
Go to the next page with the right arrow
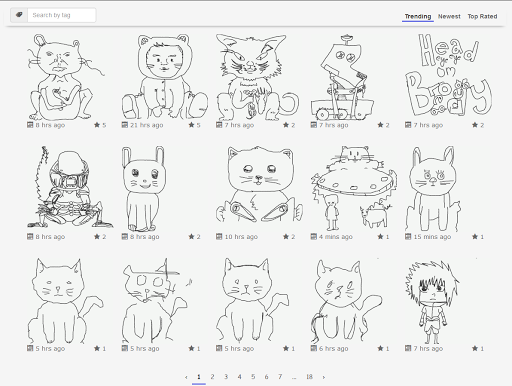(323, 377)
